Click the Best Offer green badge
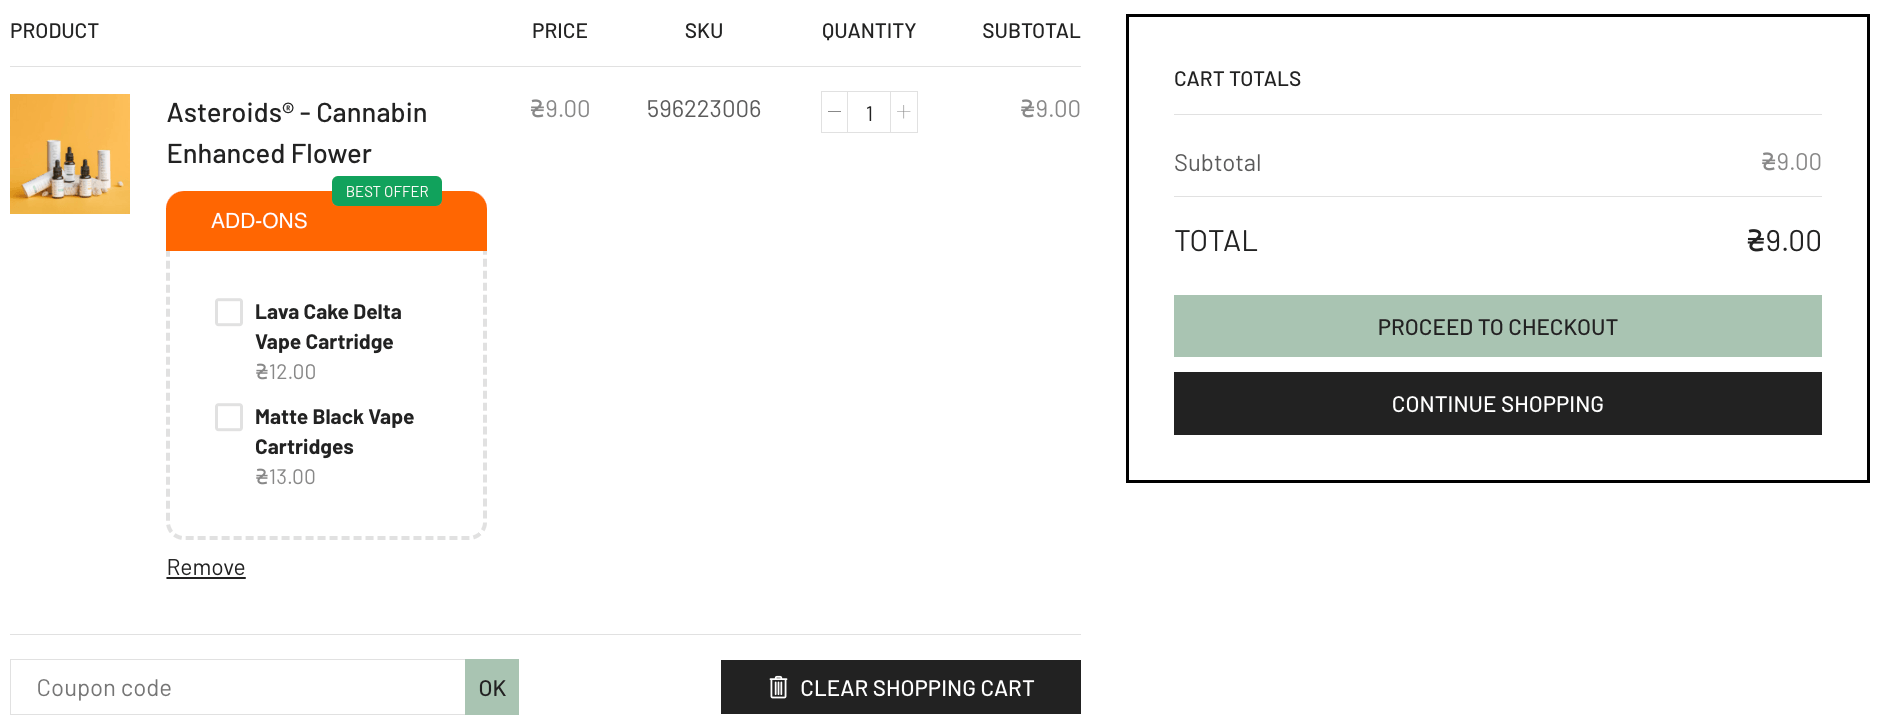The width and height of the screenshot is (1880, 726). point(387,191)
